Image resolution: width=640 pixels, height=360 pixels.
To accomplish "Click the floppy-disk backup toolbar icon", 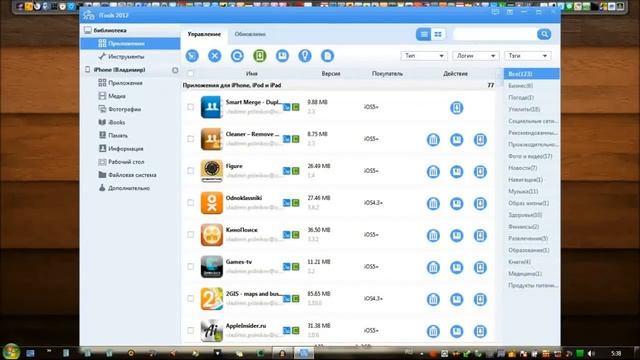I will click(282, 56).
